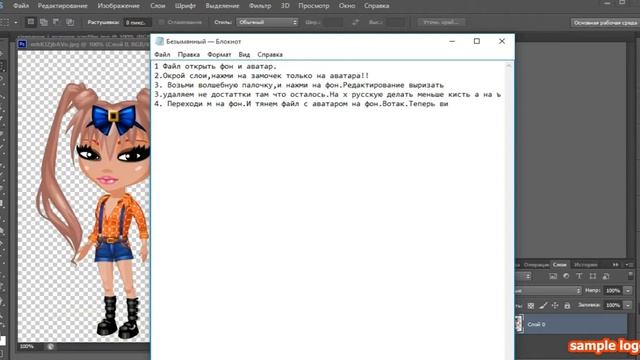
Task: Open Photoshop Просмотр menu
Action: tap(313, 6)
